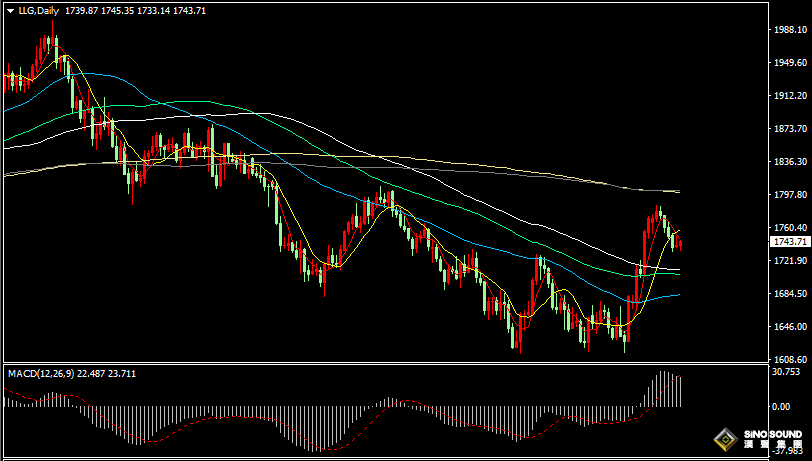This screenshot has height=461, width=812.
Task: Select the 1684.50 price axis label
Action: [x=790, y=294]
